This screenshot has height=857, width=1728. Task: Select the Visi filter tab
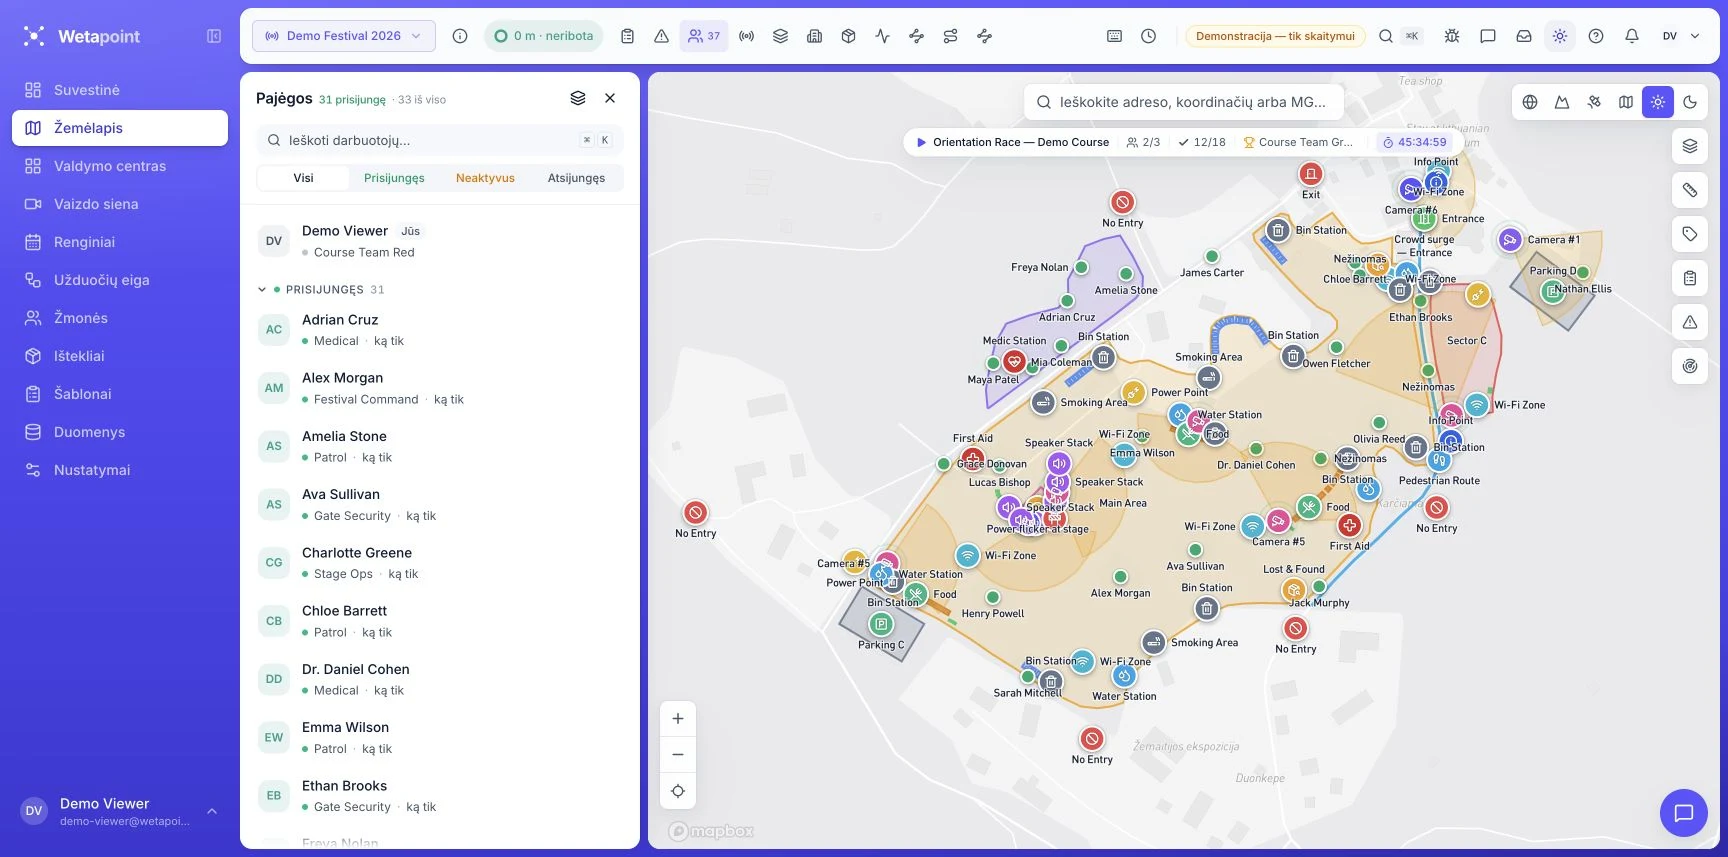304,178
